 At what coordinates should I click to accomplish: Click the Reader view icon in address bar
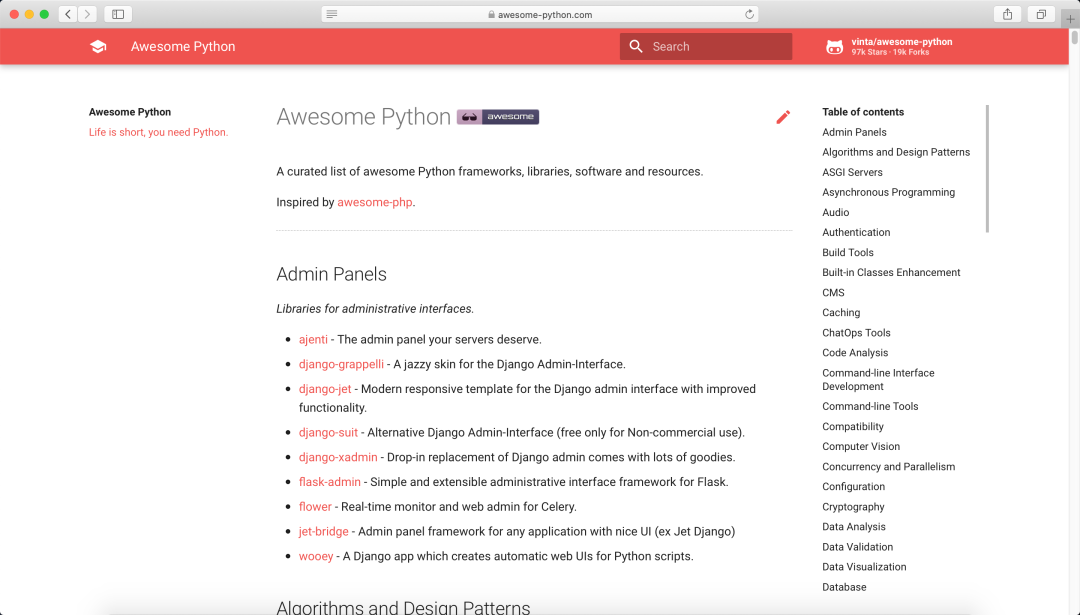pos(331,14)
